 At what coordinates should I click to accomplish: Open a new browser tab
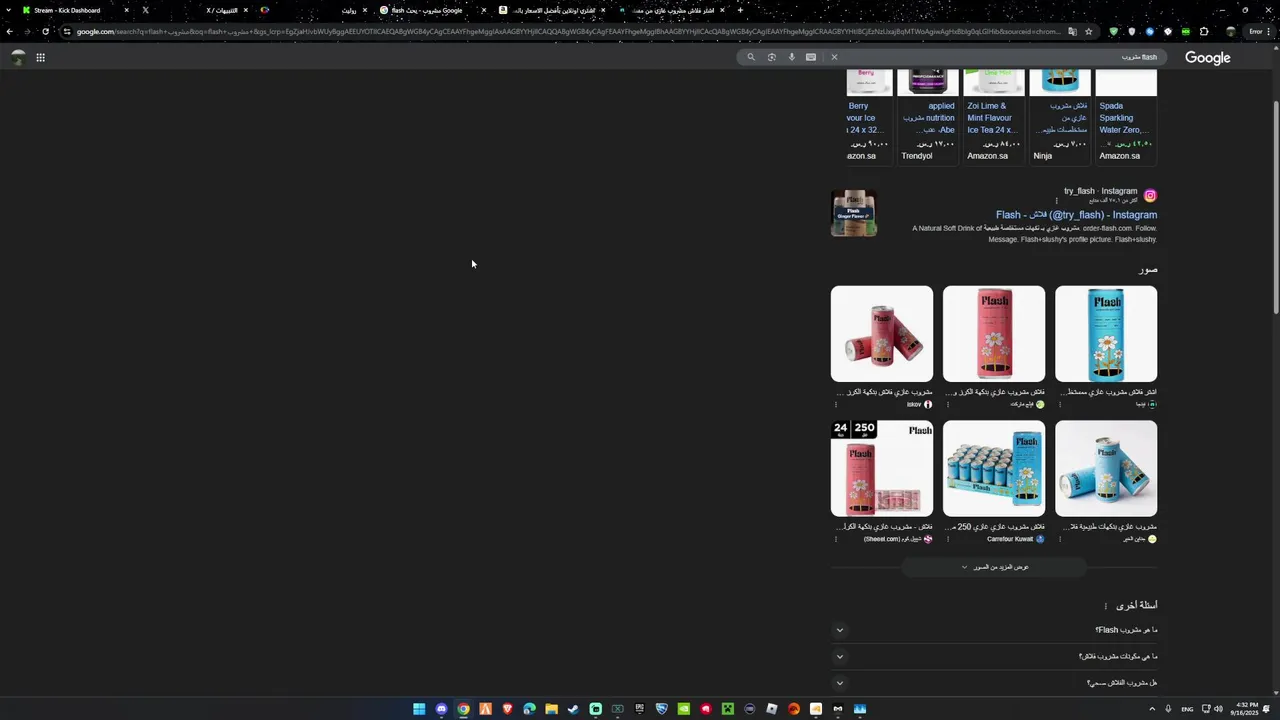(x=740, y=10)
